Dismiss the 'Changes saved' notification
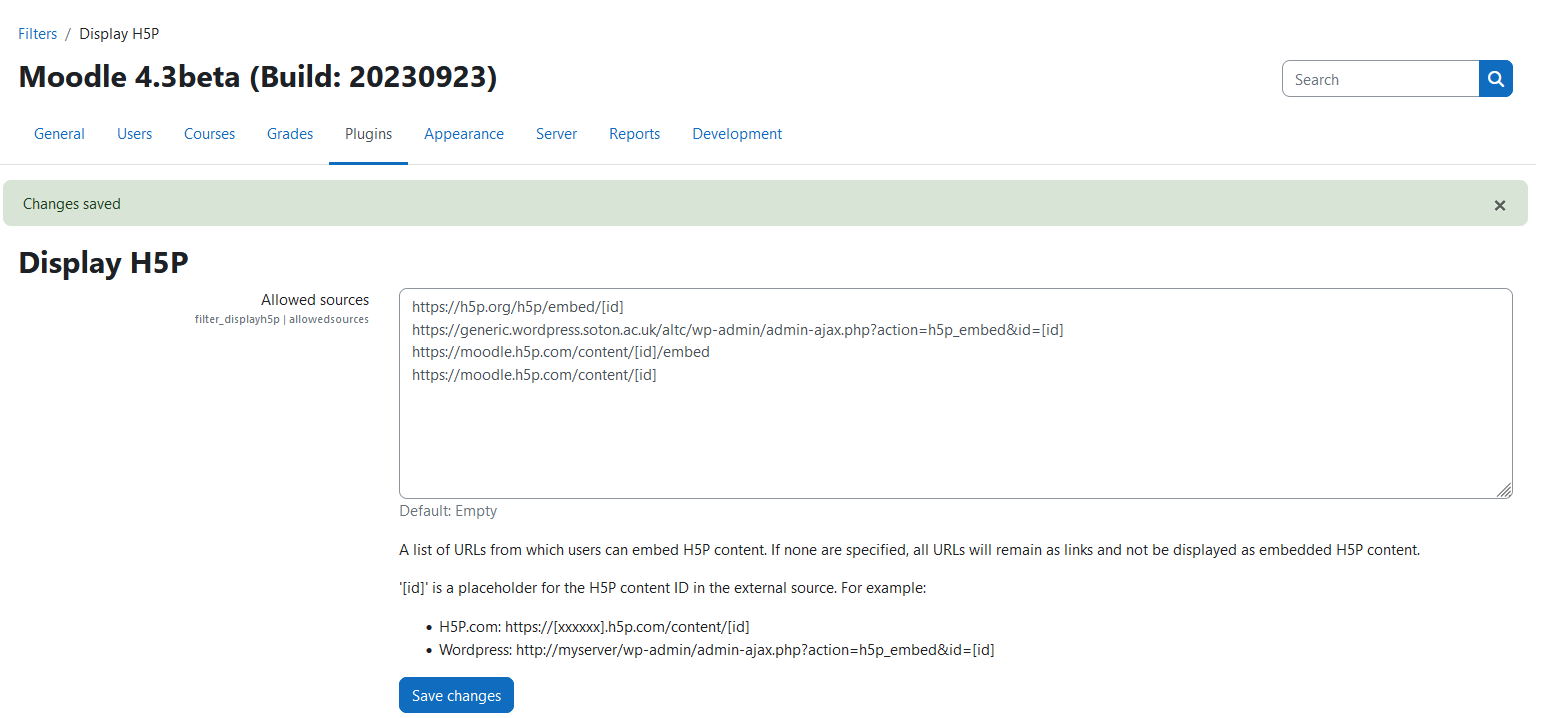The image size is (1550, 718). [1499, 205]
